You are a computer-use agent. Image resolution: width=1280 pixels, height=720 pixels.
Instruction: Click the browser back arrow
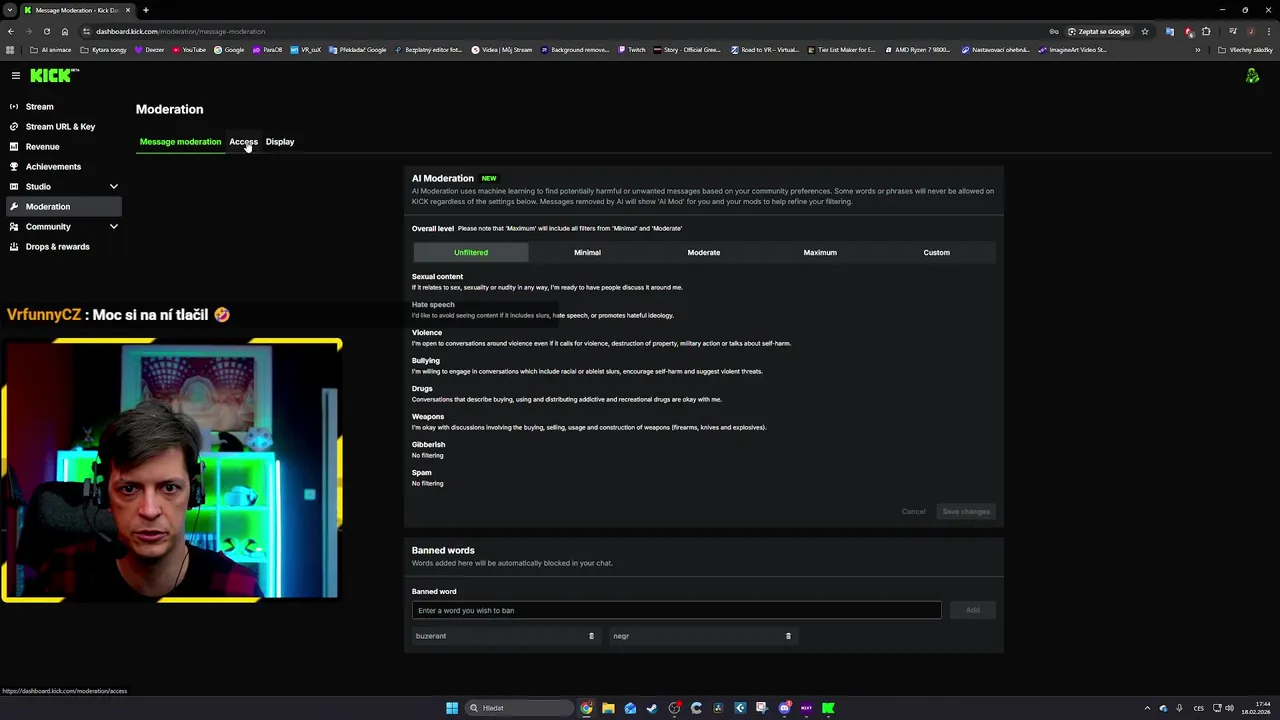coord(10,31)
